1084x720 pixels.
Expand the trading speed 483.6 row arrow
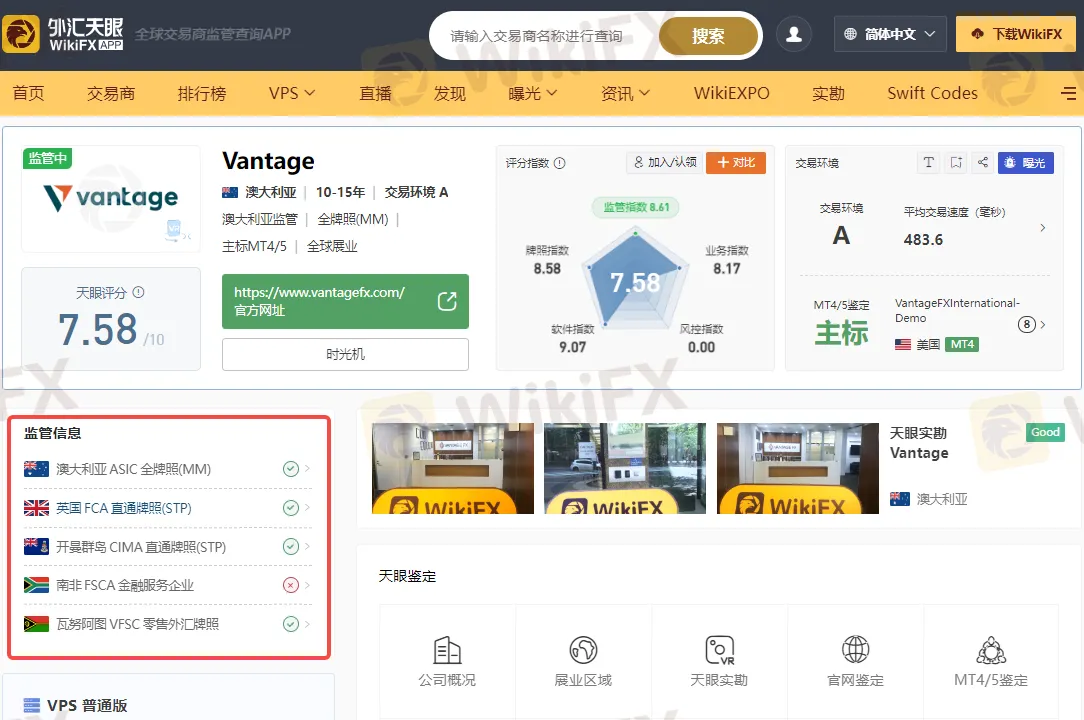pyautogui.click(x=1043, y=228)
